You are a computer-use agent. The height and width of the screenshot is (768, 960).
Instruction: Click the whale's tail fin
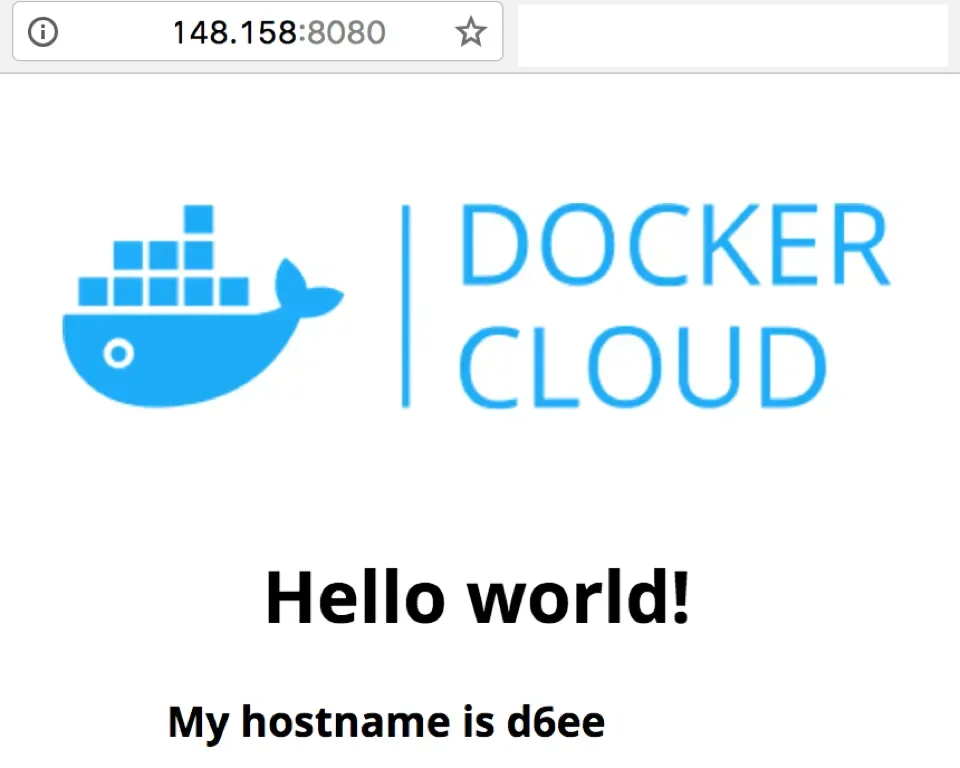[x=308, y=288]
